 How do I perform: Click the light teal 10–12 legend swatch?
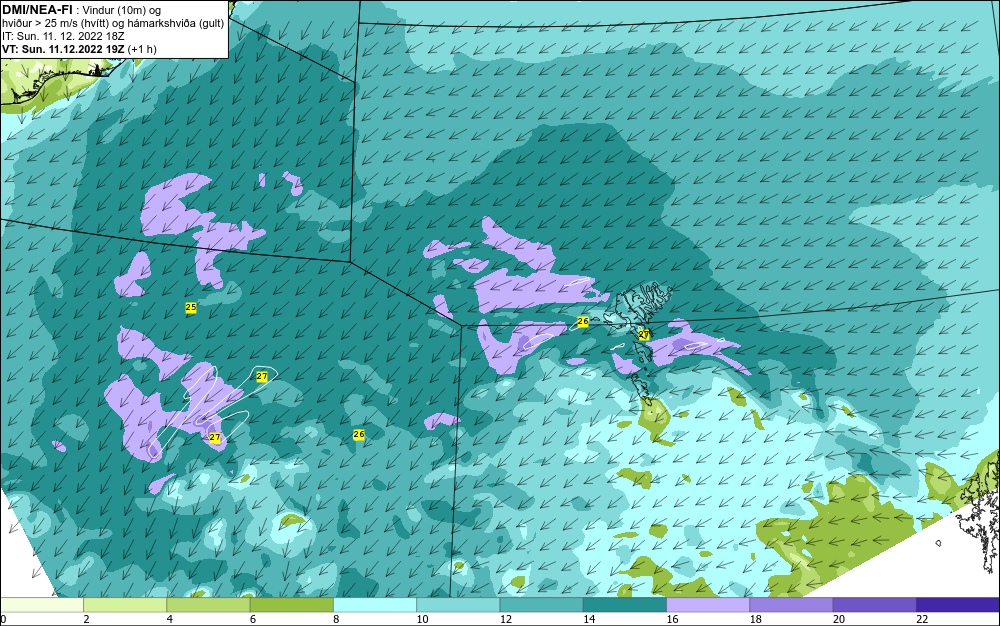(458, 605)
